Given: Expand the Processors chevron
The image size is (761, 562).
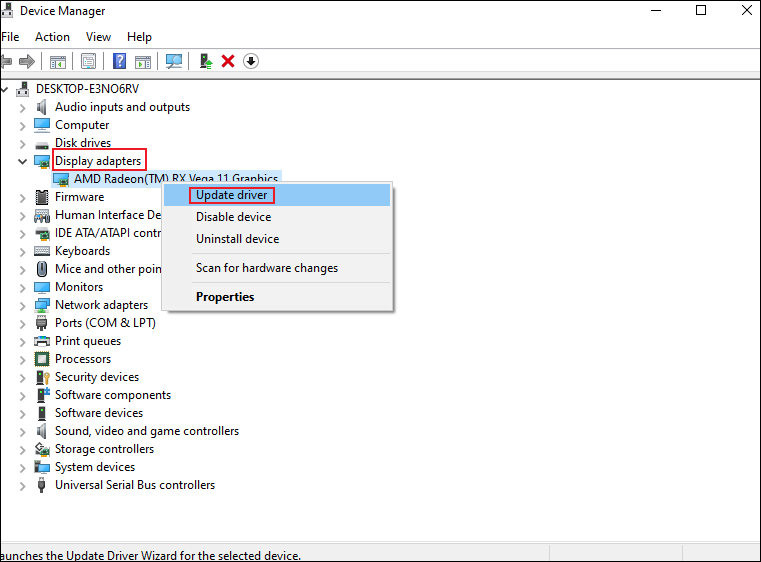Looking at the screenshot, I should 22,360.
